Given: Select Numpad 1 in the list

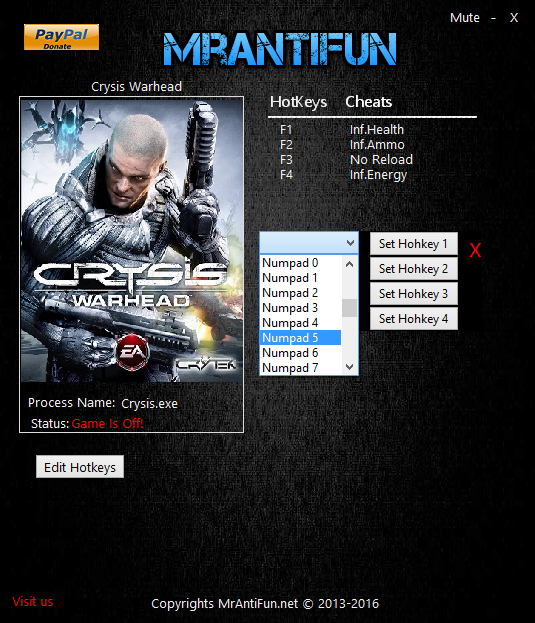Looking at the screenshot, I should (x=300, y=278).
